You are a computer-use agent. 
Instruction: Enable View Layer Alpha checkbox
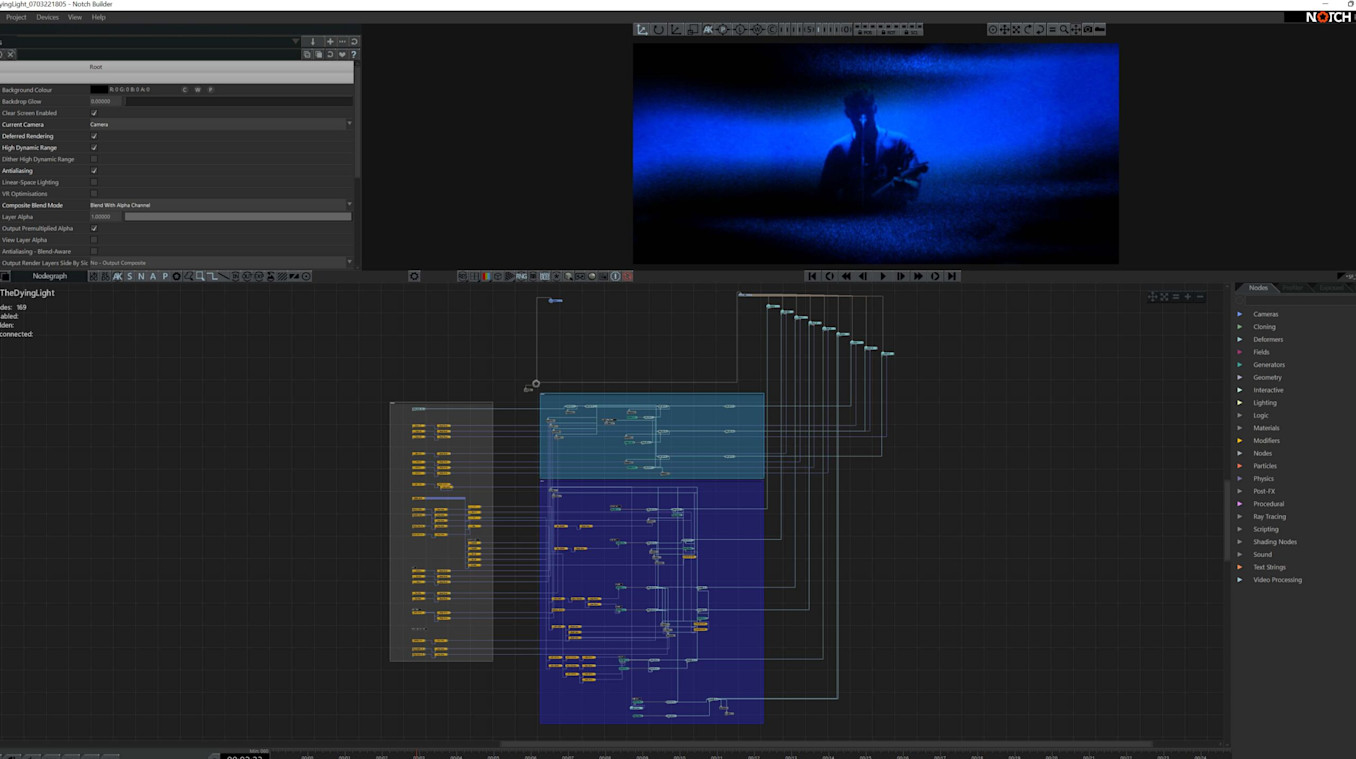pyautogui.click(x=94, y=240)
